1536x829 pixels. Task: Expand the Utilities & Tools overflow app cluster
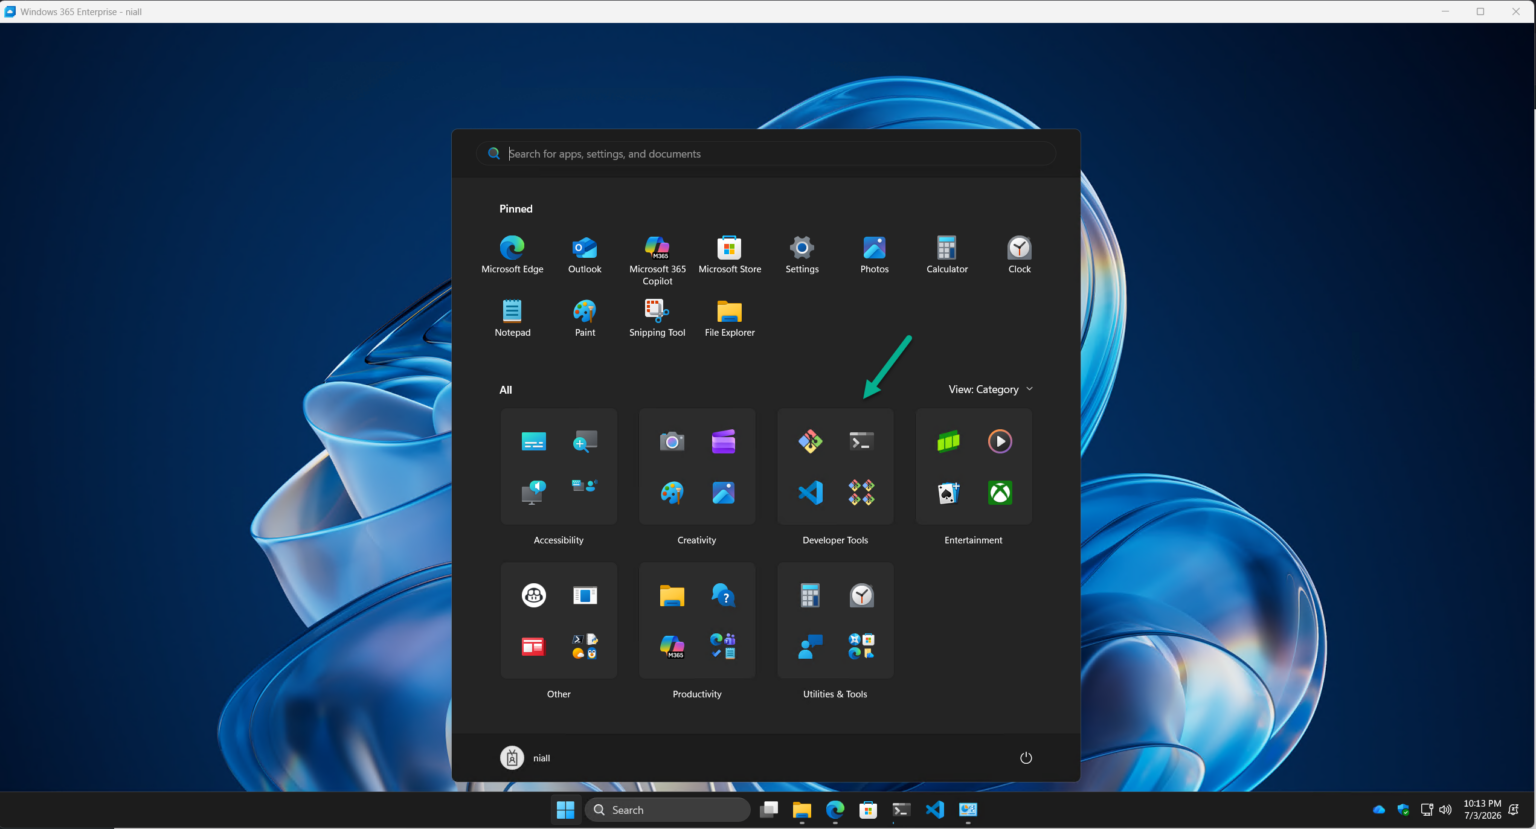click(x=861, y=646)
